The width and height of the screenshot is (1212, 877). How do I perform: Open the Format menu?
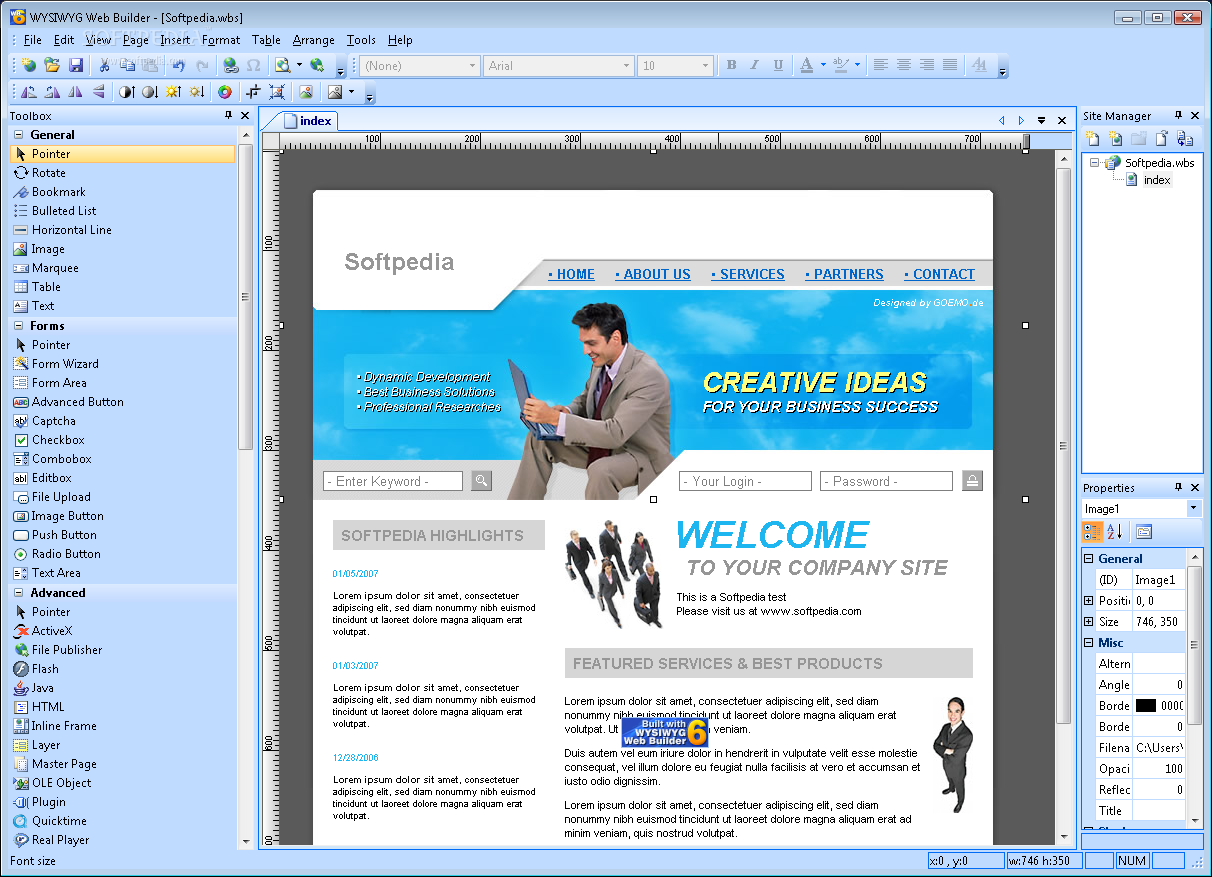tap(221, 40)
